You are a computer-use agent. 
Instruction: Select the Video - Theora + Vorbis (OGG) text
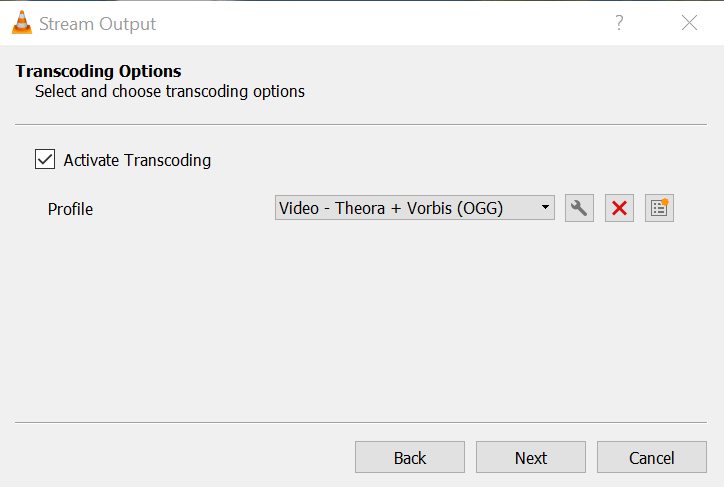tap(391, 208)
